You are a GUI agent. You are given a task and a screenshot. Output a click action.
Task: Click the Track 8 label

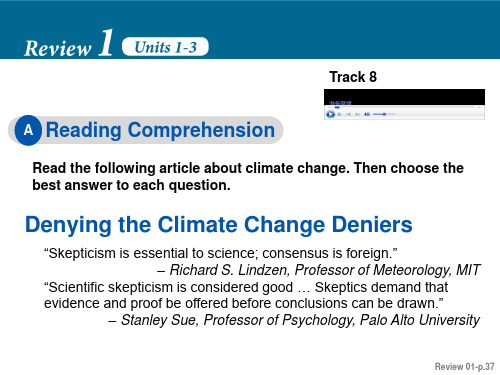click(353, 77)
